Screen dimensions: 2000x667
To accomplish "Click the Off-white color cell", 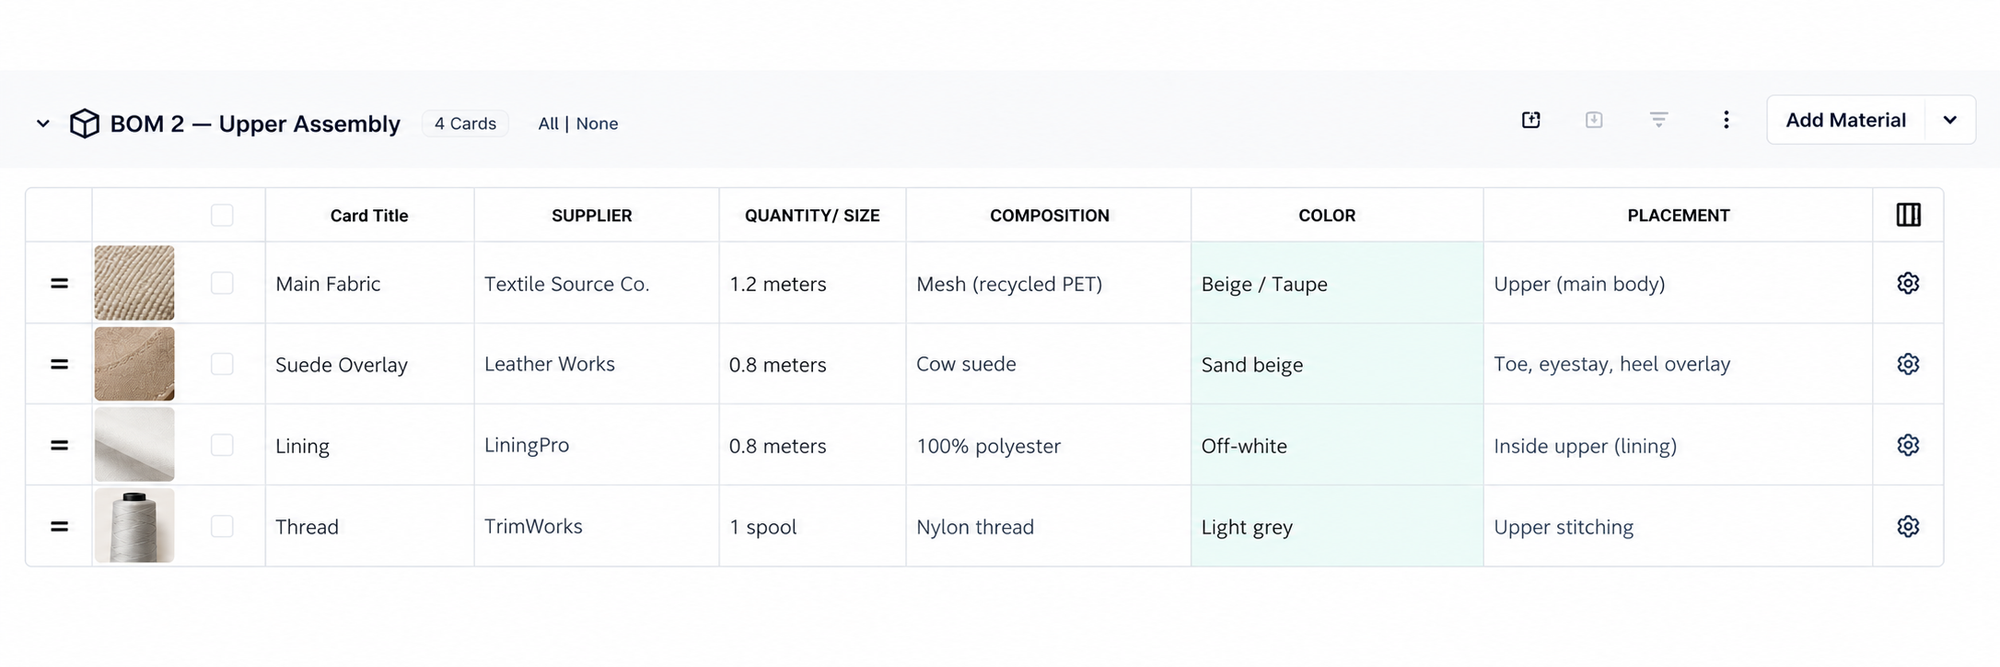I will pyautogui.click(x=1337, y=445).
